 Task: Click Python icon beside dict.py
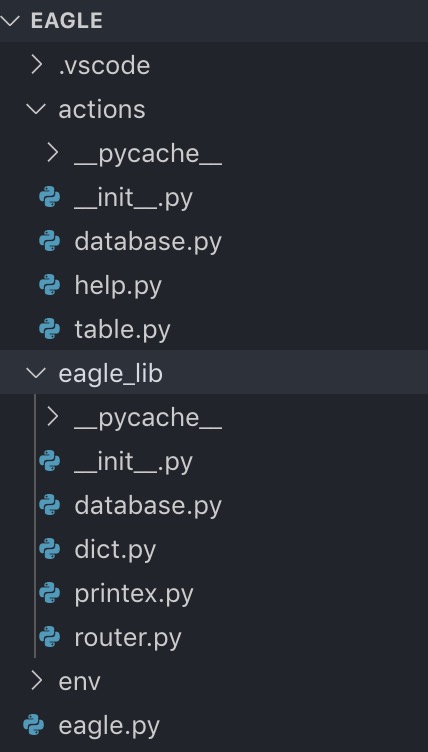click(x=49, y=550)
